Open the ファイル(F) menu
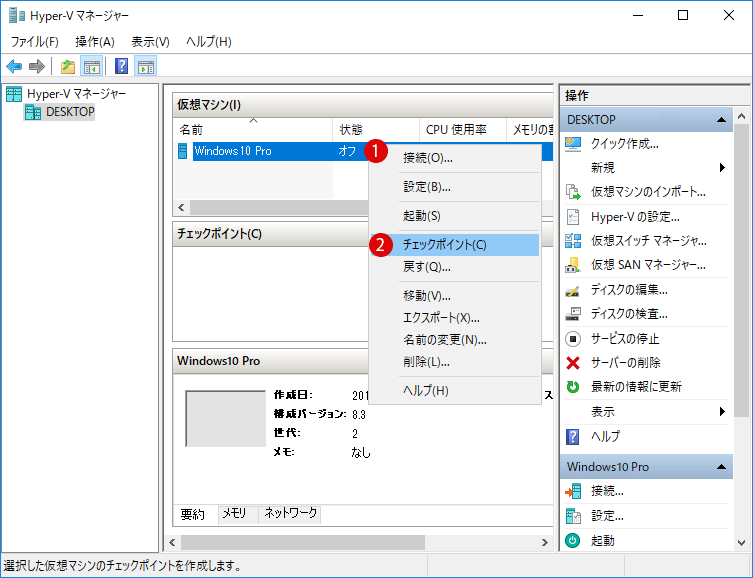The width and height of the screenshot is (753, 578). point(35,42)
